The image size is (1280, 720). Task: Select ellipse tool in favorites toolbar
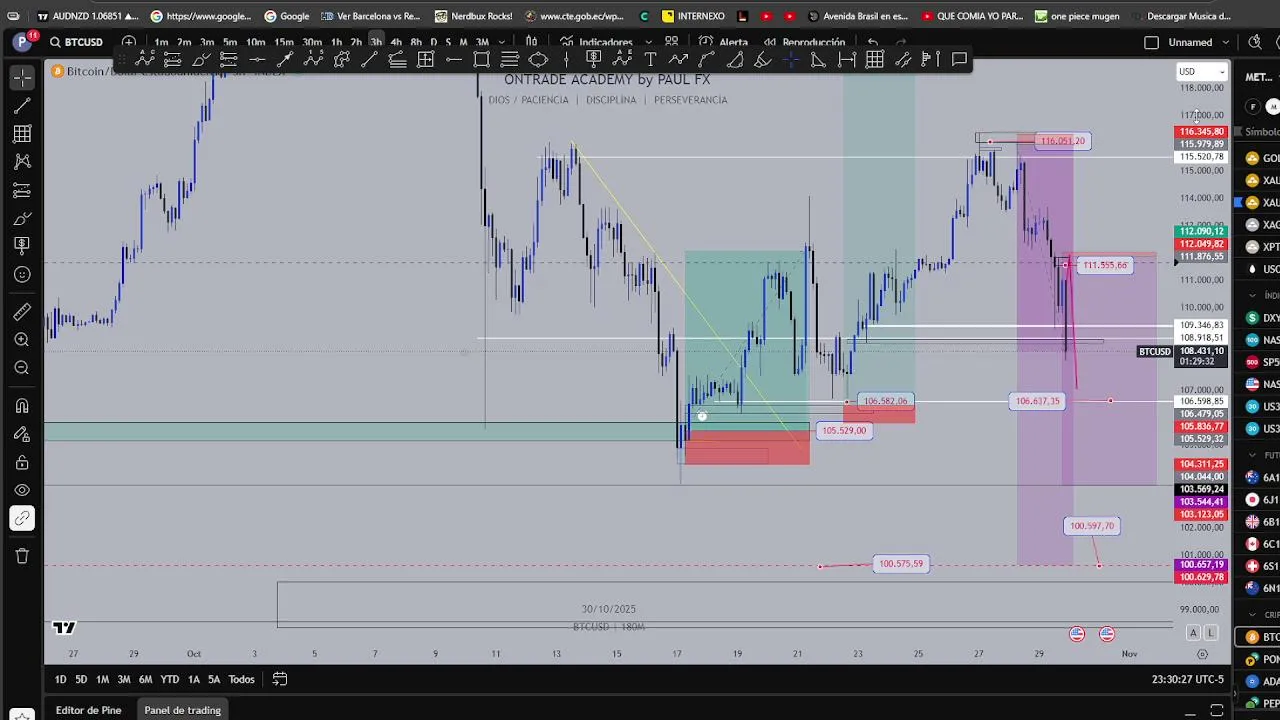538,60
